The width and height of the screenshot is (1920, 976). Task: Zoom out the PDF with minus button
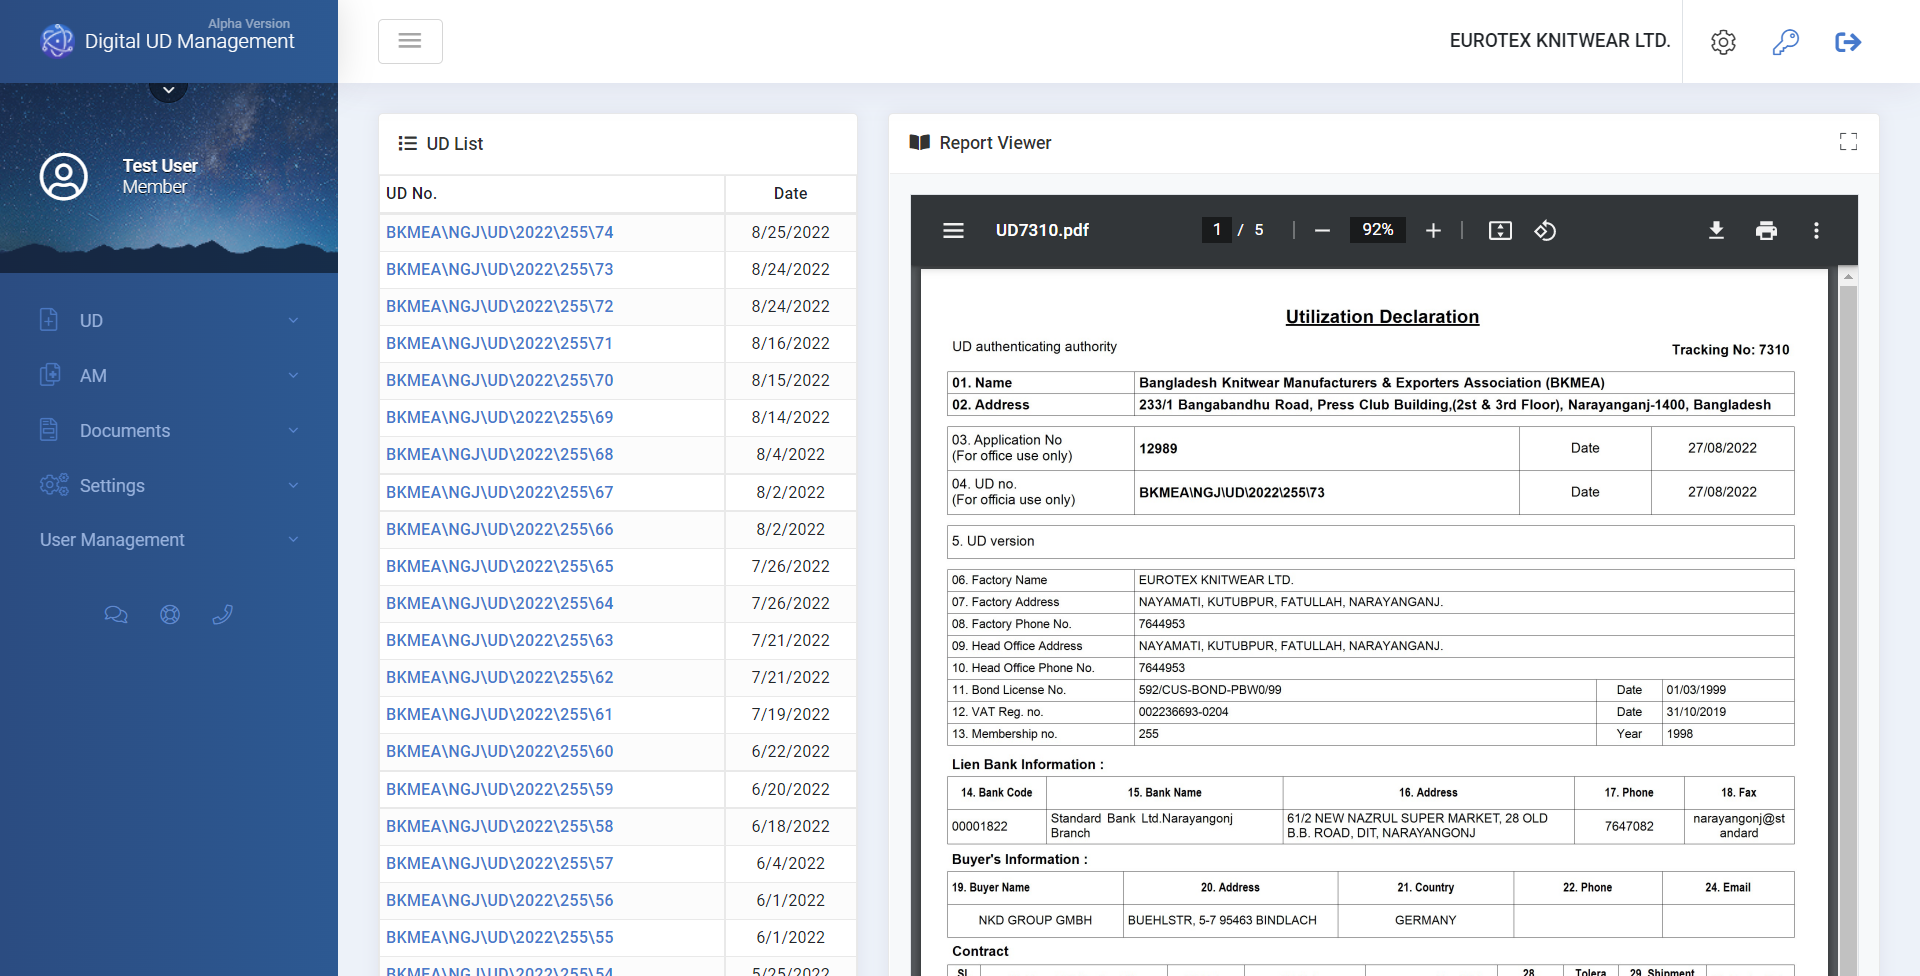point(1322,231)
